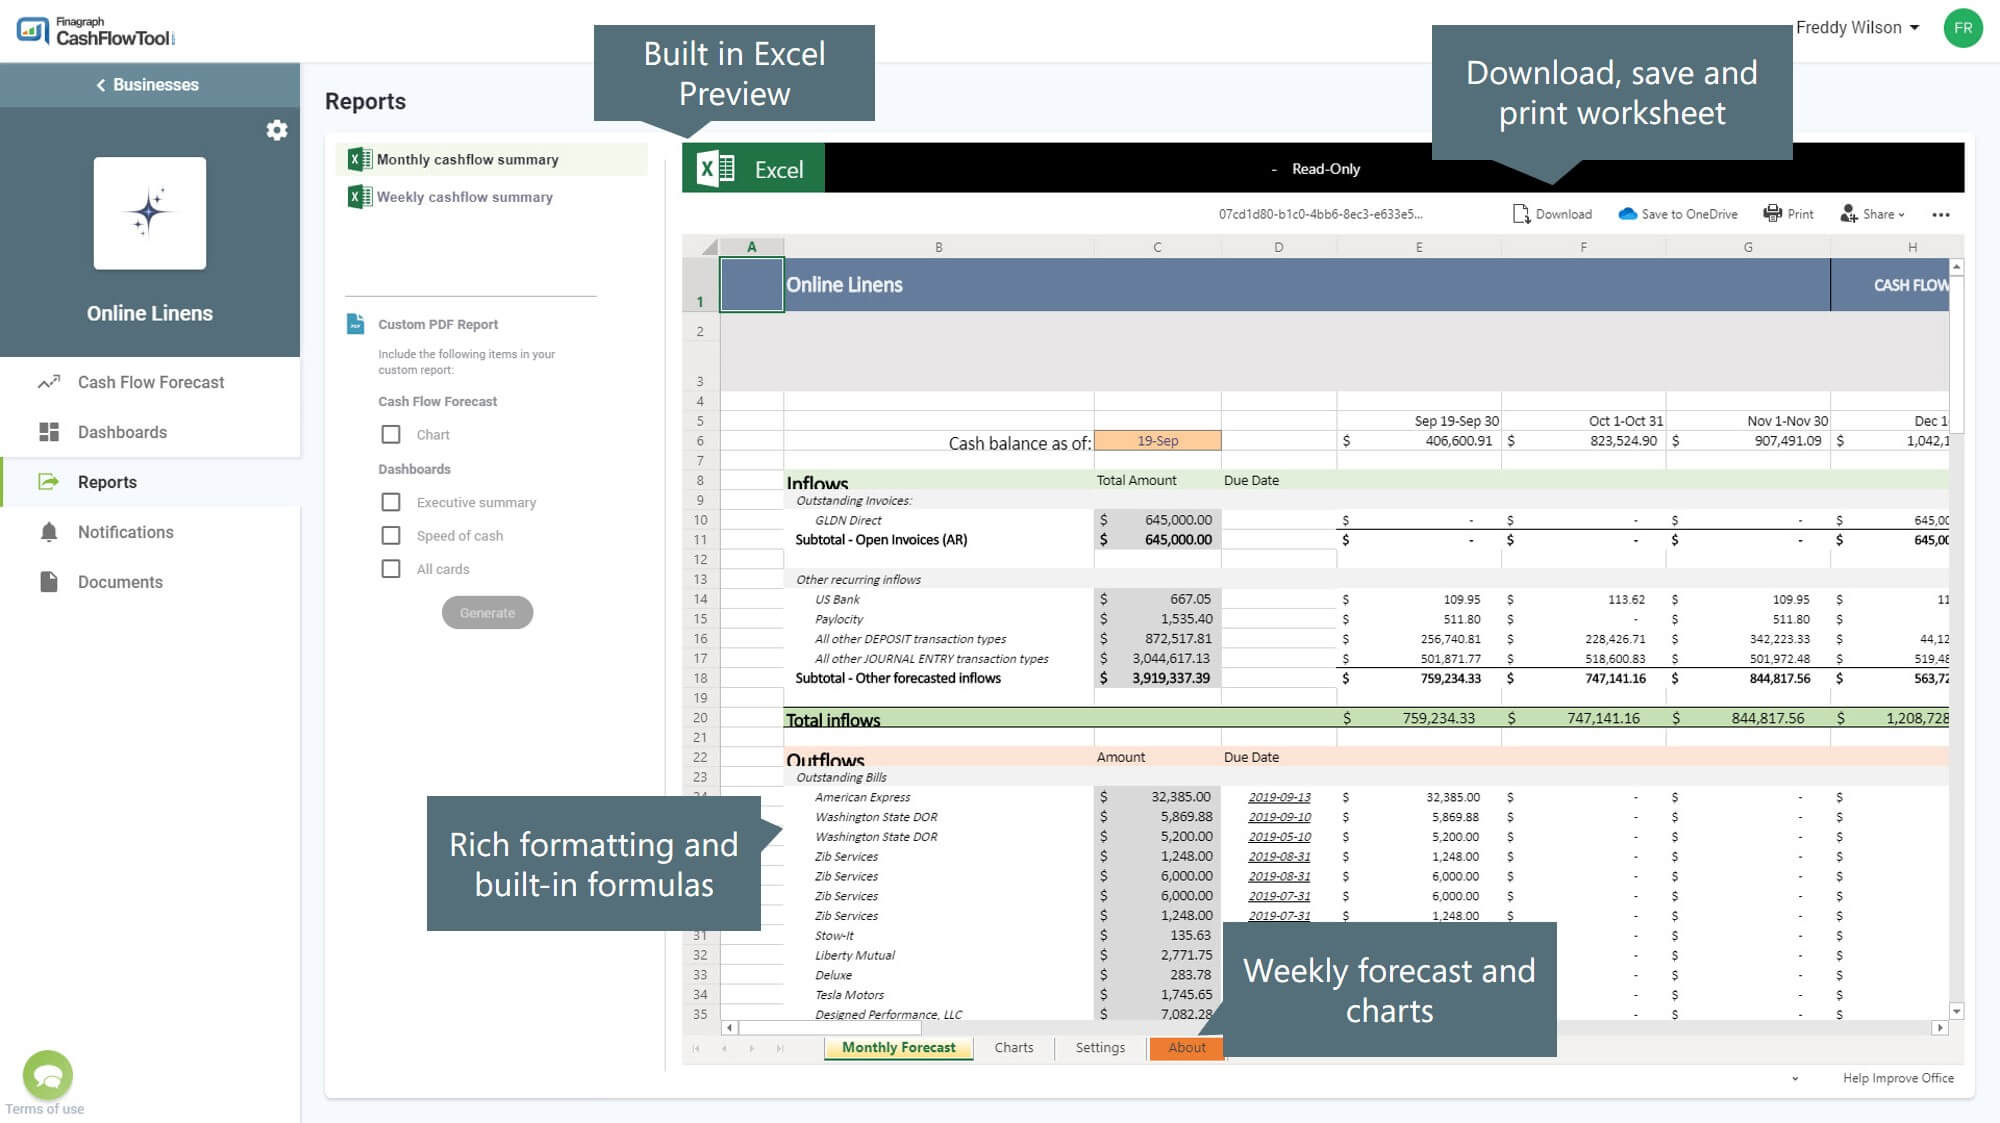This screenshot has width=2000, height=1123.
Task: Check the Executive summary checkbox
Action: tap(391, 502)
